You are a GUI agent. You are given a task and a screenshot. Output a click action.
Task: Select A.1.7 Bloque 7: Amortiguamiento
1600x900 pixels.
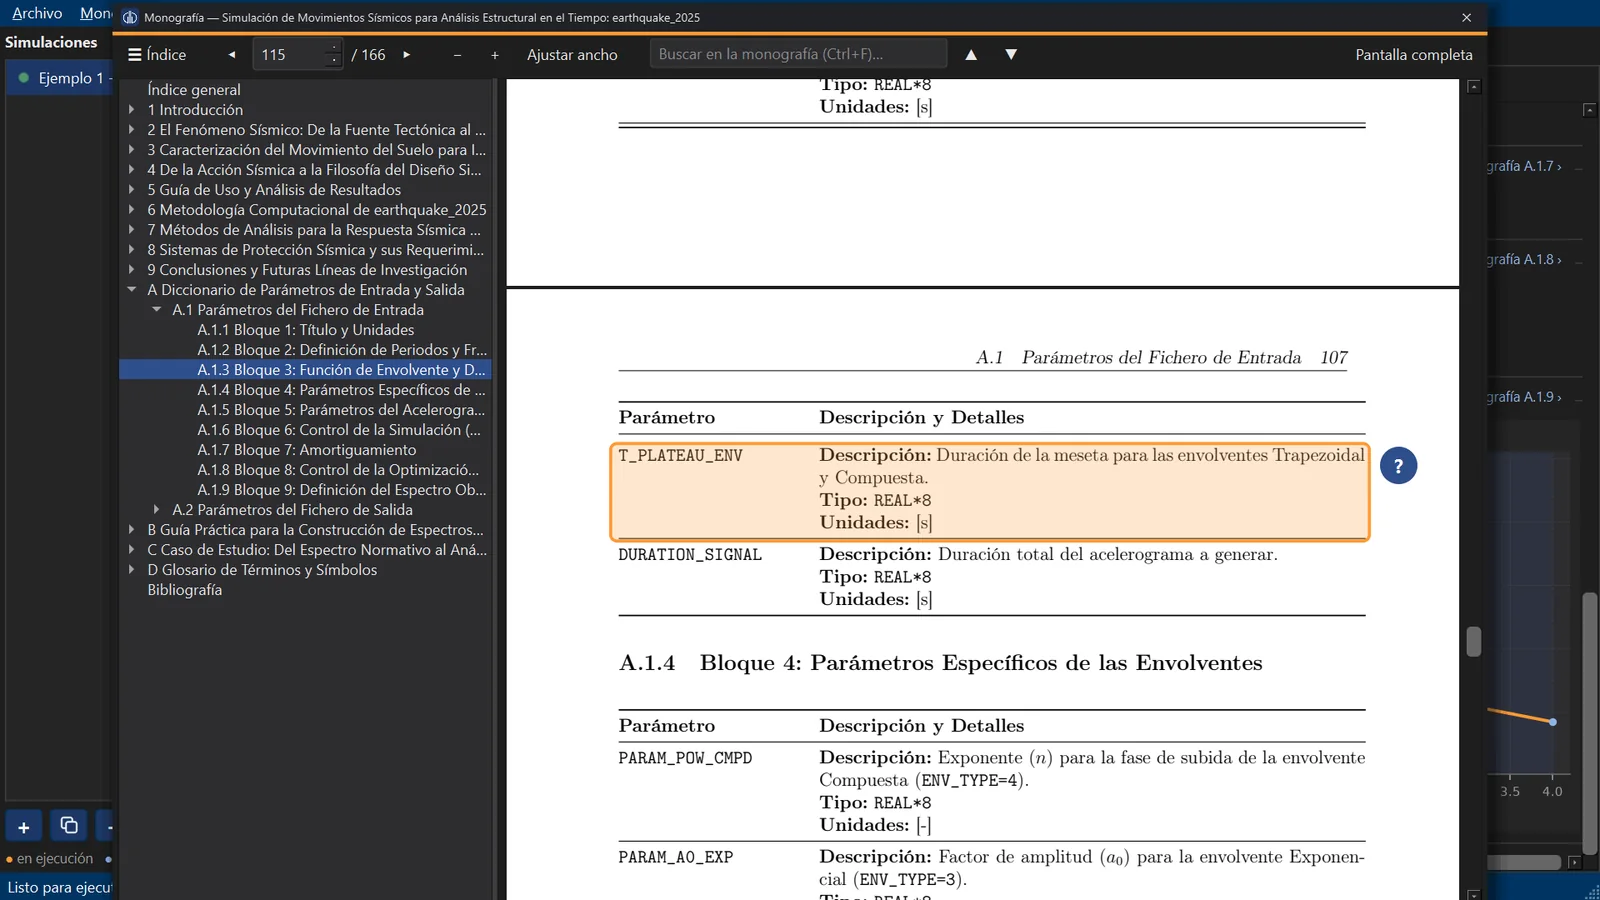click(x=306, y=450)
